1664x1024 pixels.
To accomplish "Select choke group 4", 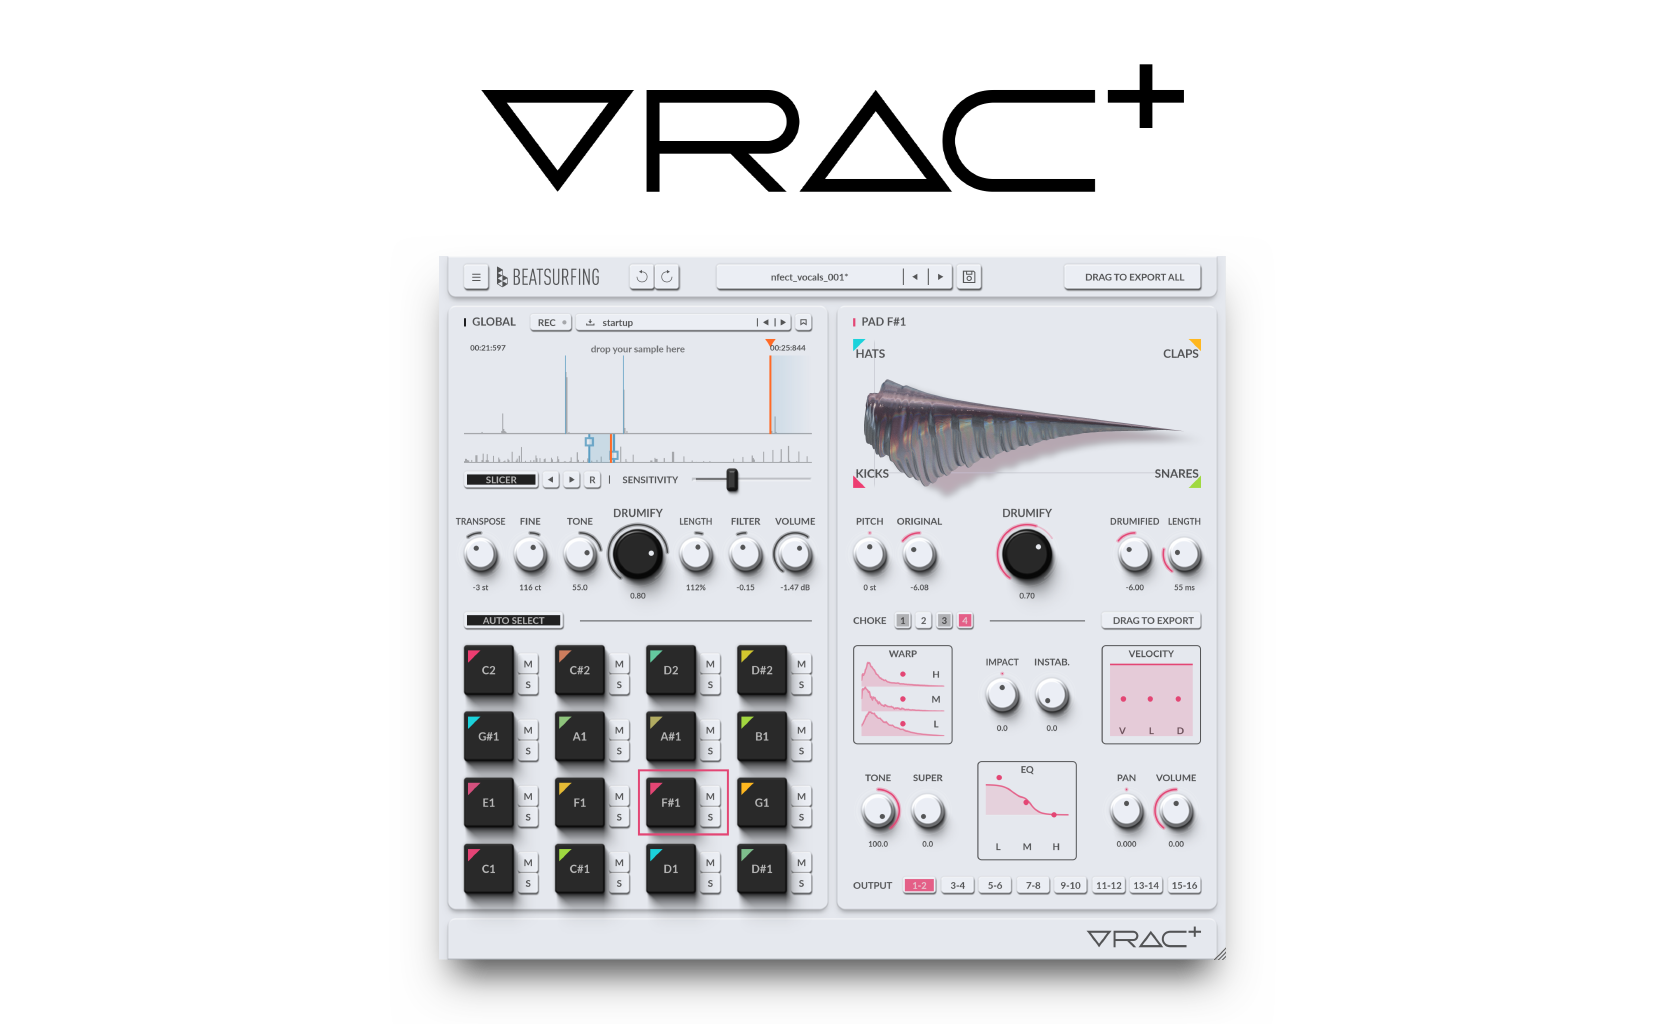I will 965,621.
